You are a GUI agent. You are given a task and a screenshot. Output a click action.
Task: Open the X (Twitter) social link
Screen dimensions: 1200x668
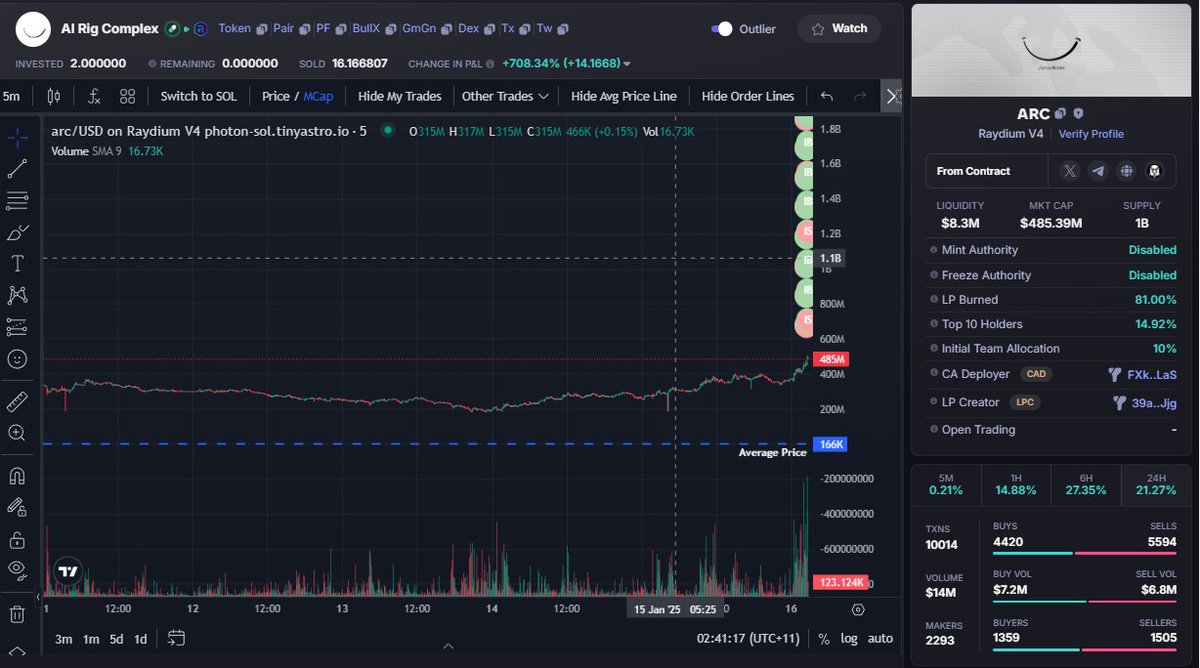click(1070, 171)
